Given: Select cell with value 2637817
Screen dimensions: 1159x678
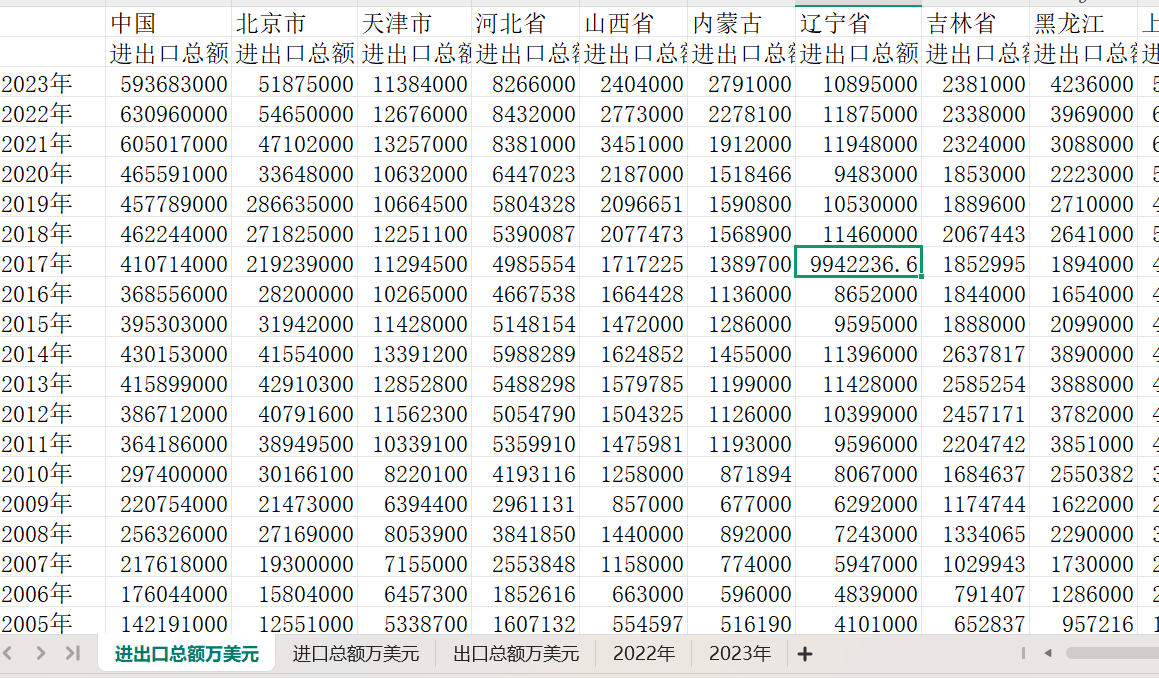Looking at the screenshot, I should click(x=976, y=354).
